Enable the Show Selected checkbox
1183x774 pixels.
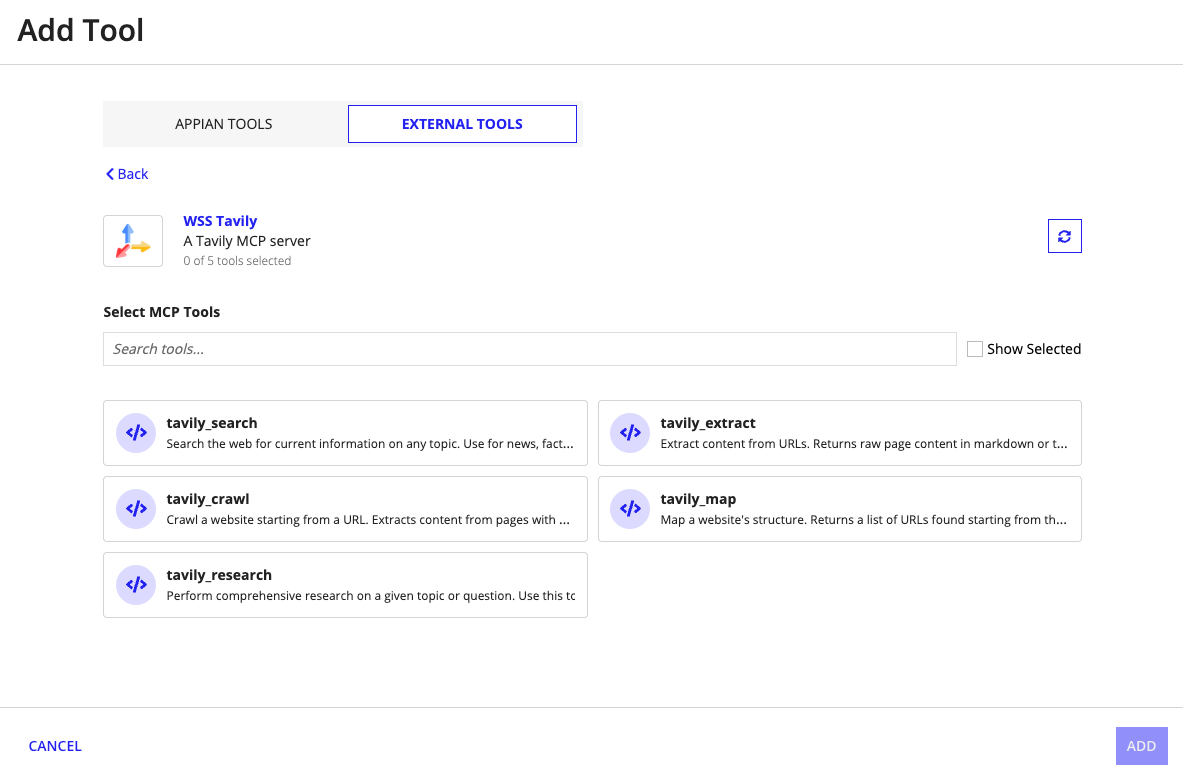[975, 349]
